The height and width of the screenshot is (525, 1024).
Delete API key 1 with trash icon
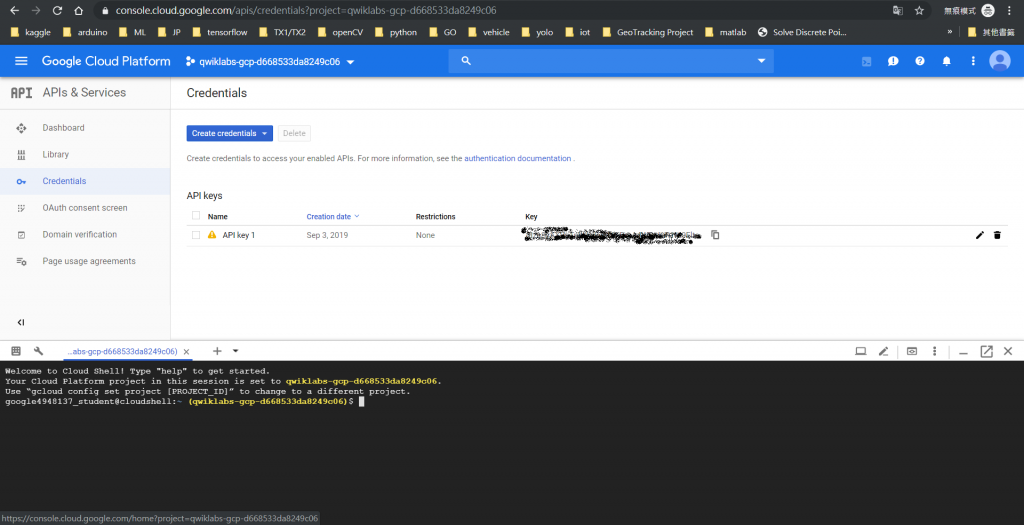tap(997, 235)
